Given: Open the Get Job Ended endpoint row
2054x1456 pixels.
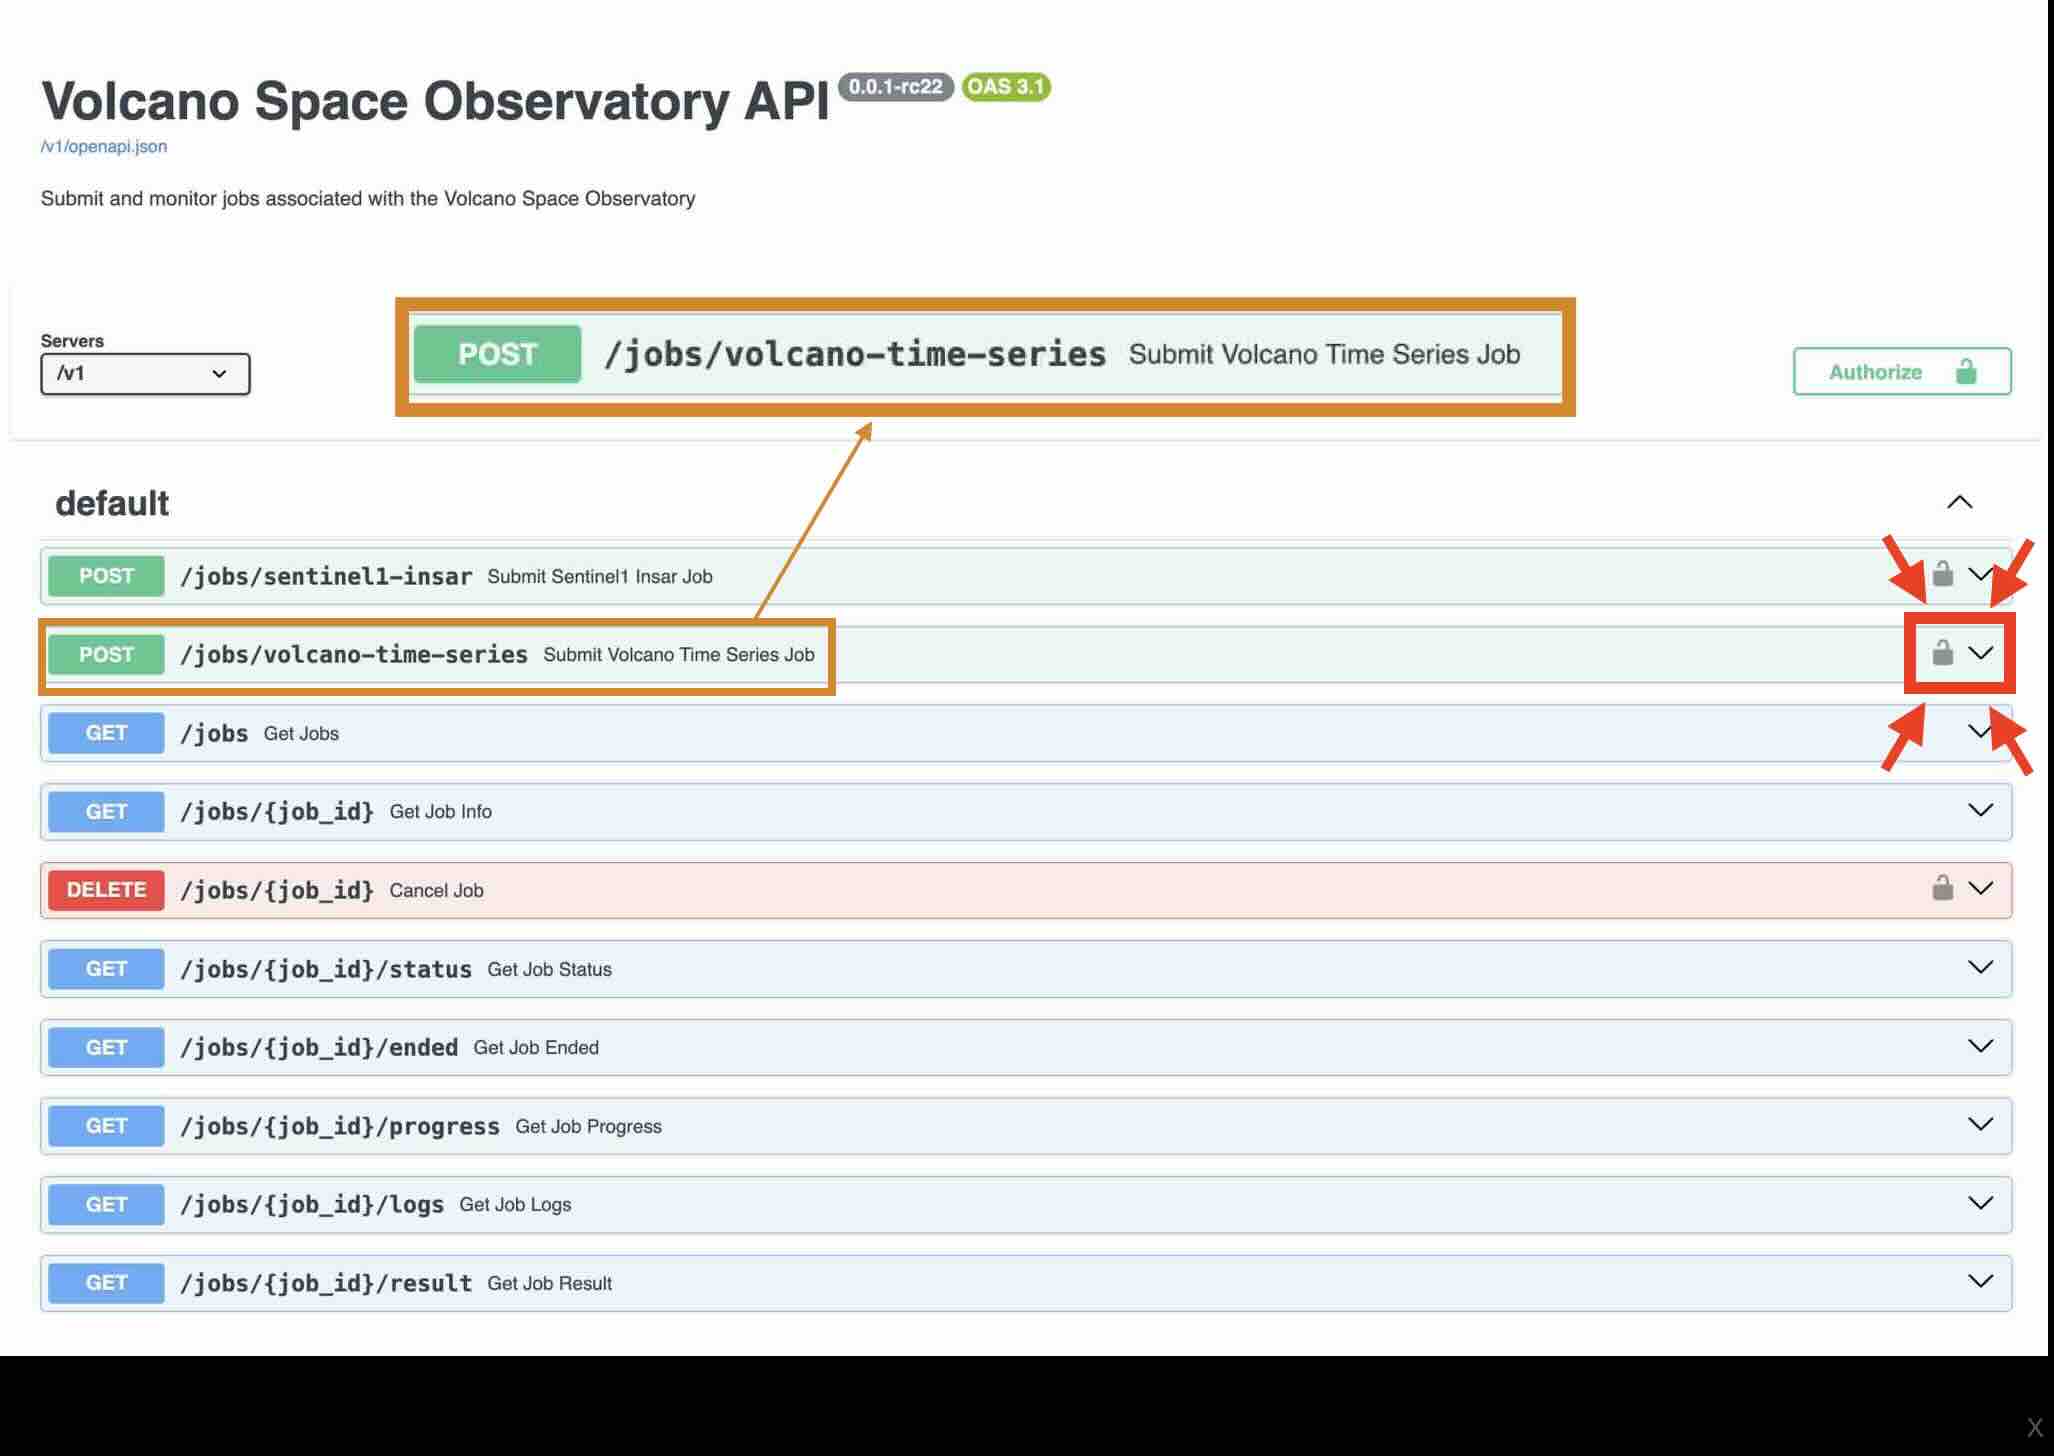Looking at the screenshot, I should (x=535, y=1047).
